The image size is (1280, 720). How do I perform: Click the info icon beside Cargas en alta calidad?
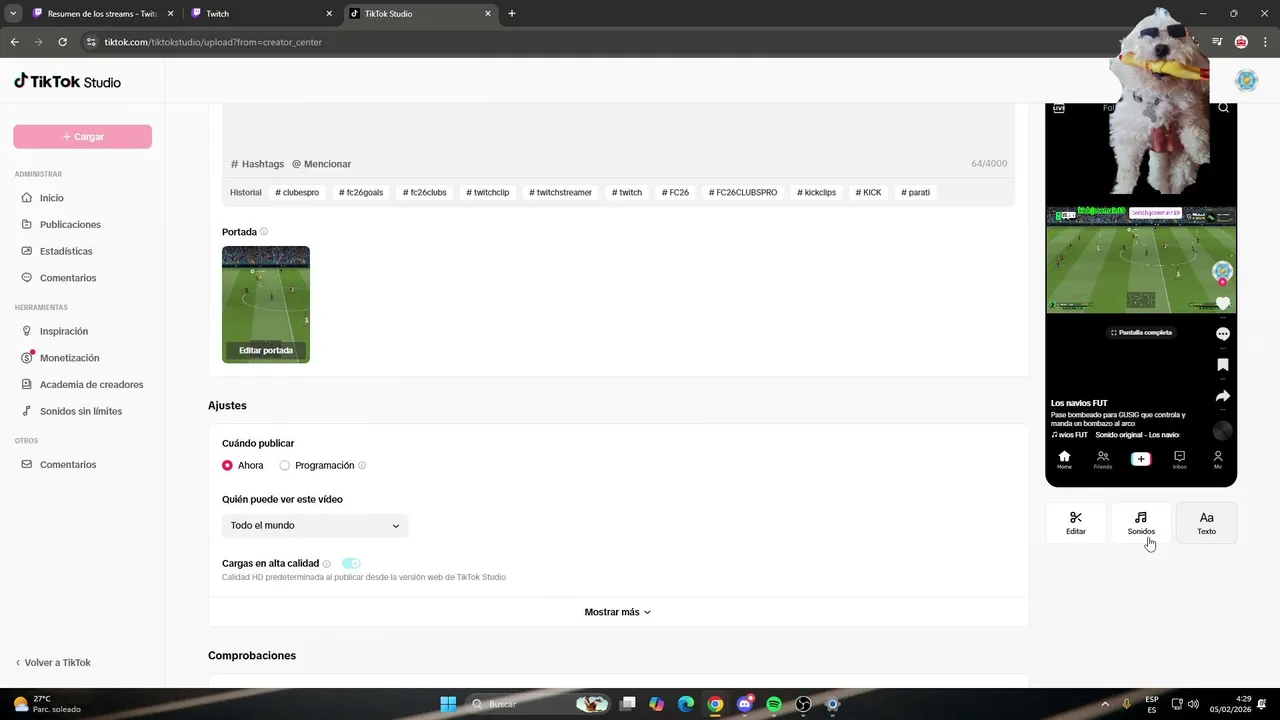coord(327,564)
